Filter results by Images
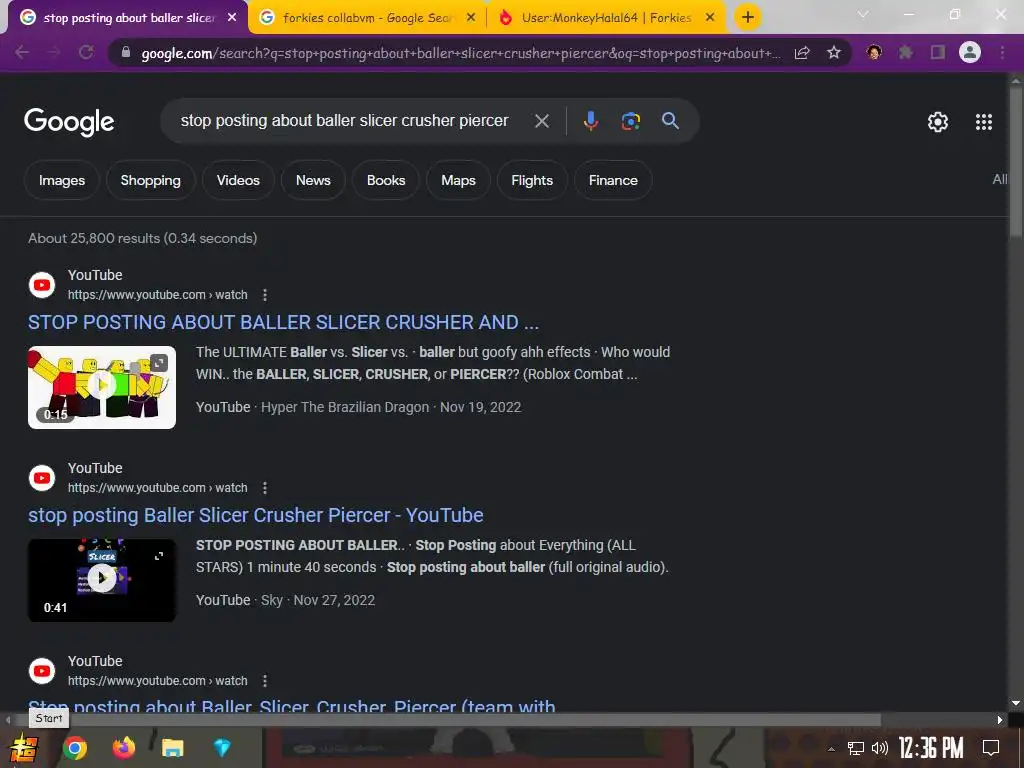Viewport: 1024px width, 768px height. [61, 180]
